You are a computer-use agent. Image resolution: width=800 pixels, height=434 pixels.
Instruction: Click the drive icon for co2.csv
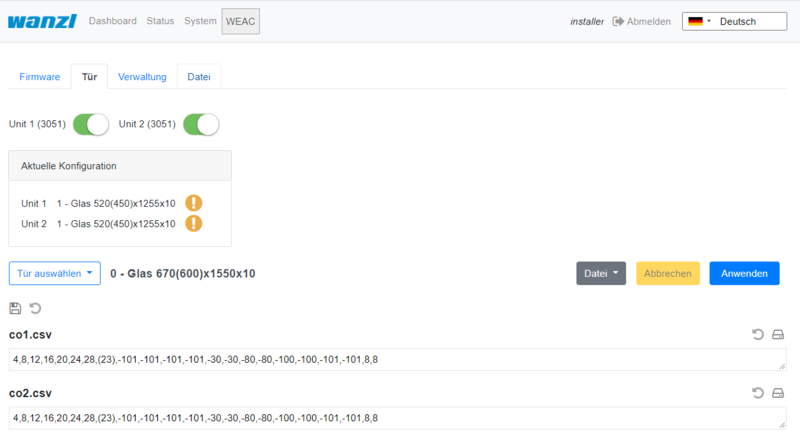[x=778, y=393]
